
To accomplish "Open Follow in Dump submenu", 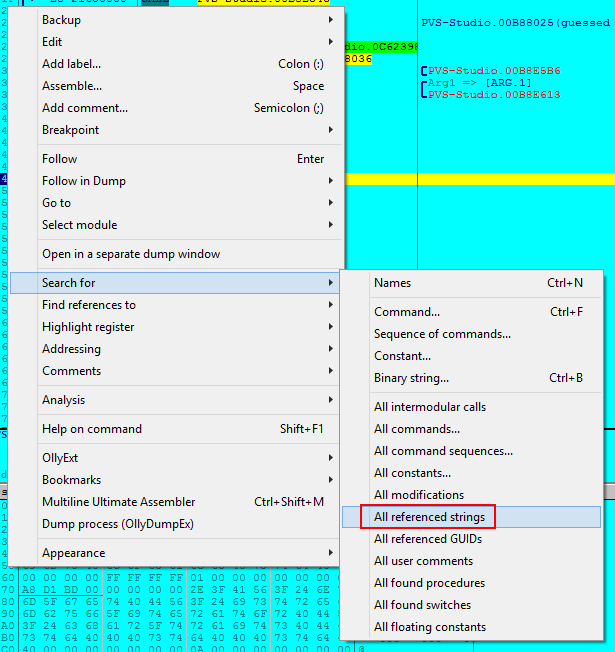I will [x=176, y=181].
